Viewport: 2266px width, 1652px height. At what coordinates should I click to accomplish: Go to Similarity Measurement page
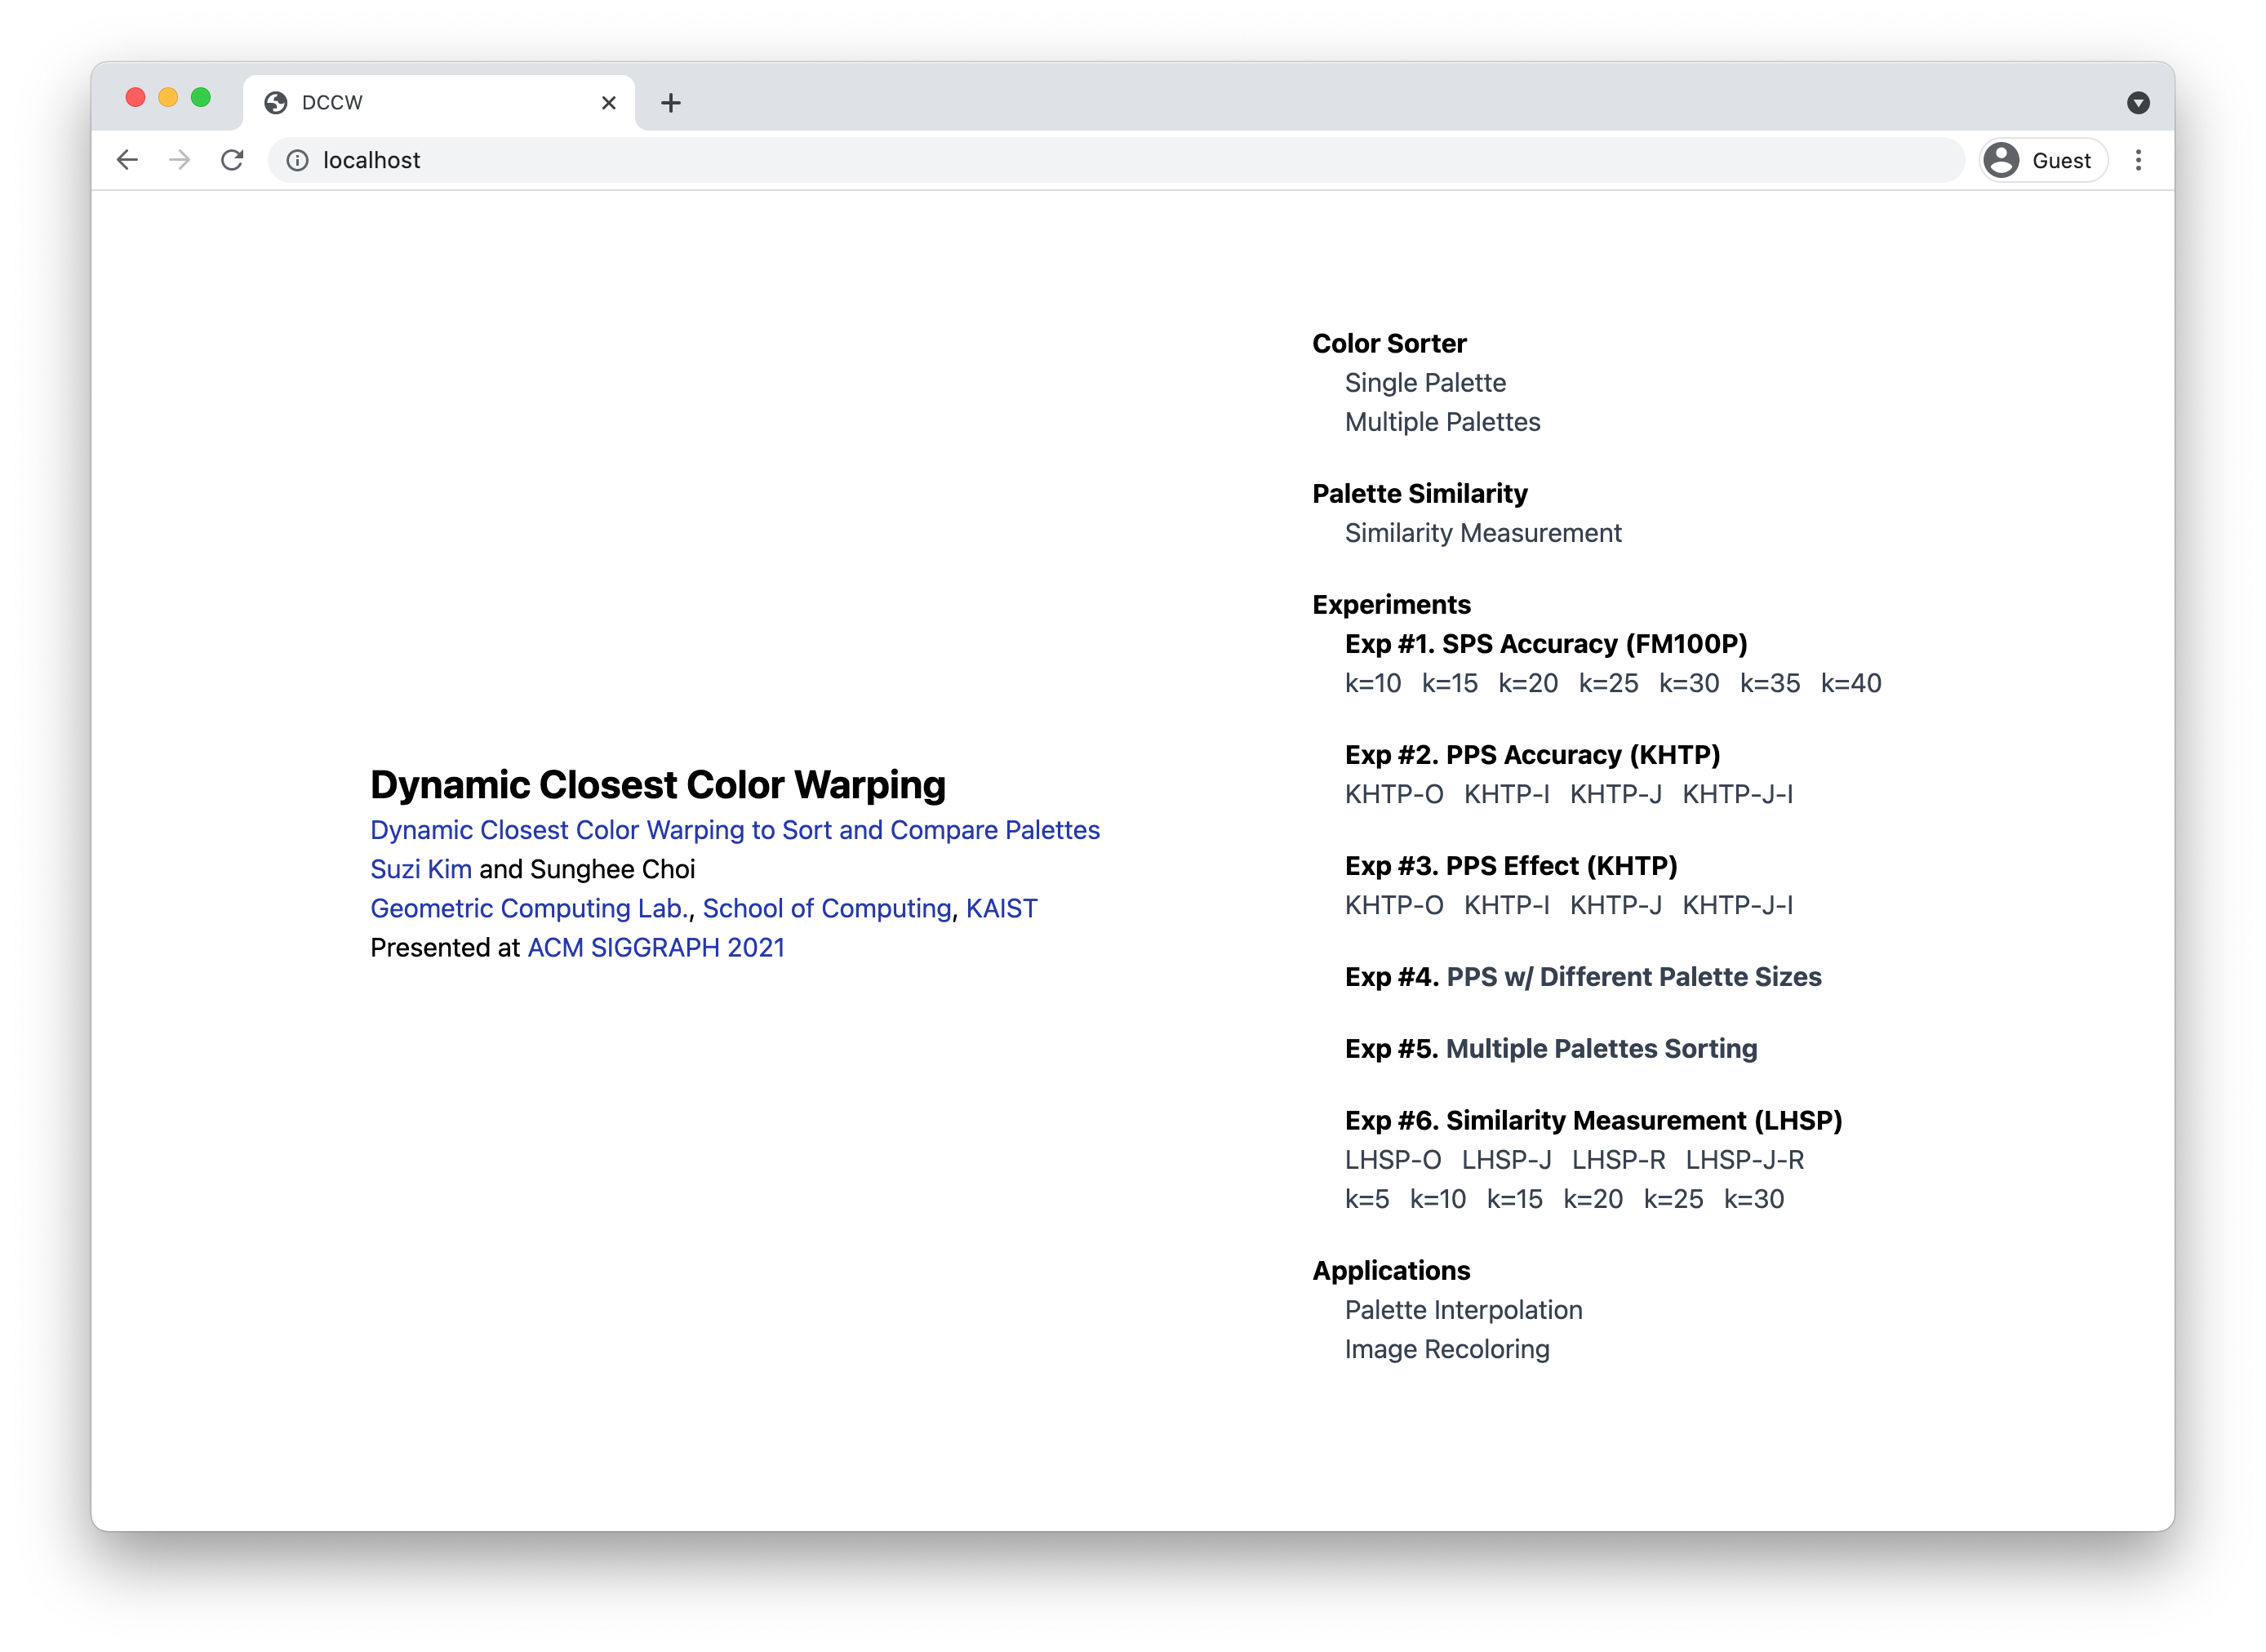click(1483, 533)
